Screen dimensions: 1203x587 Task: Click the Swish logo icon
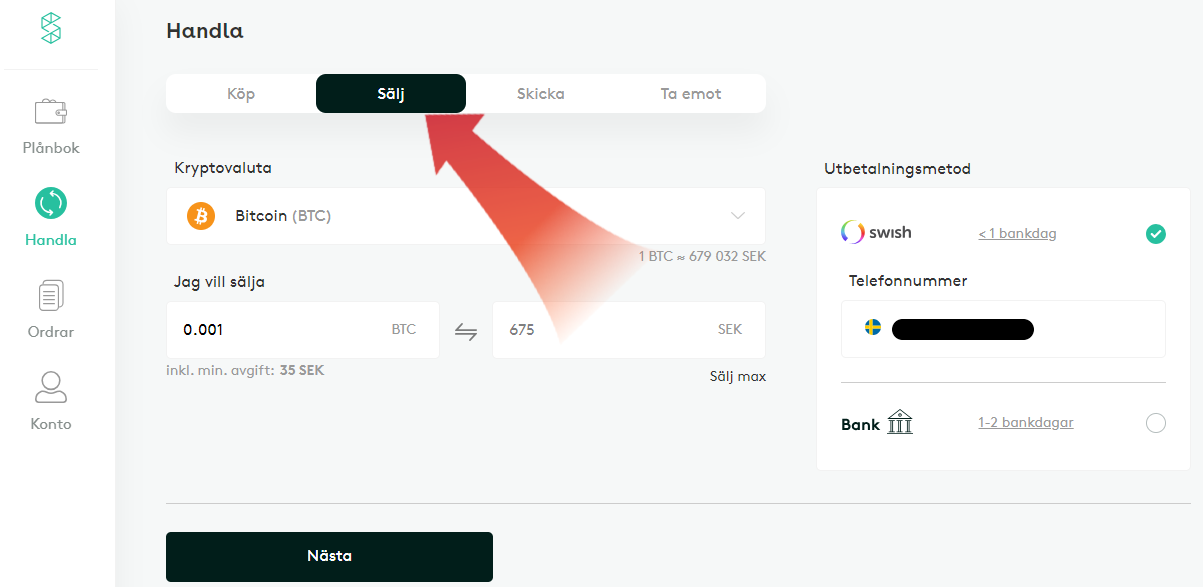853,233
